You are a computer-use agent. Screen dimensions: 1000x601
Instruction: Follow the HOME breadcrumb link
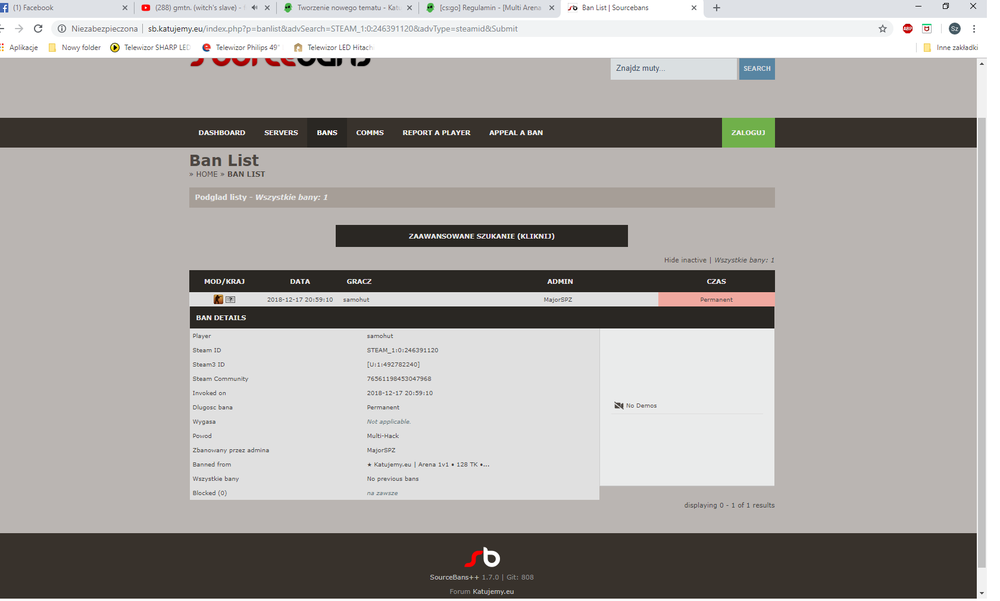pyautogui.click(x=206, y=174)
